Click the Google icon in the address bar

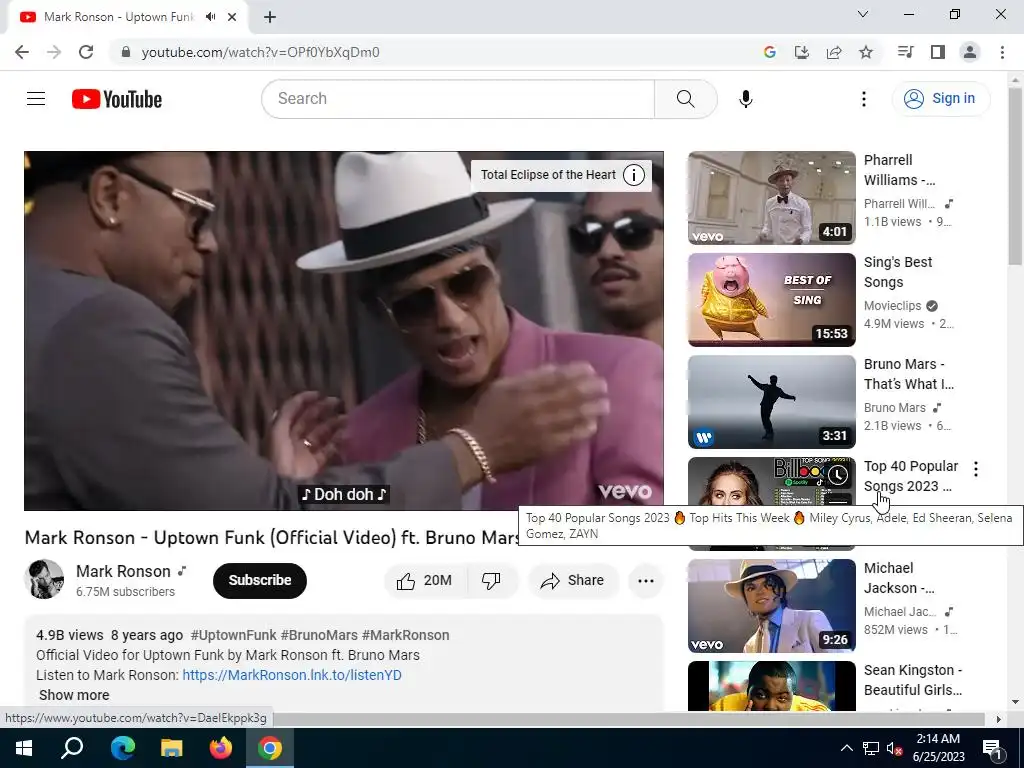point(770,52)
